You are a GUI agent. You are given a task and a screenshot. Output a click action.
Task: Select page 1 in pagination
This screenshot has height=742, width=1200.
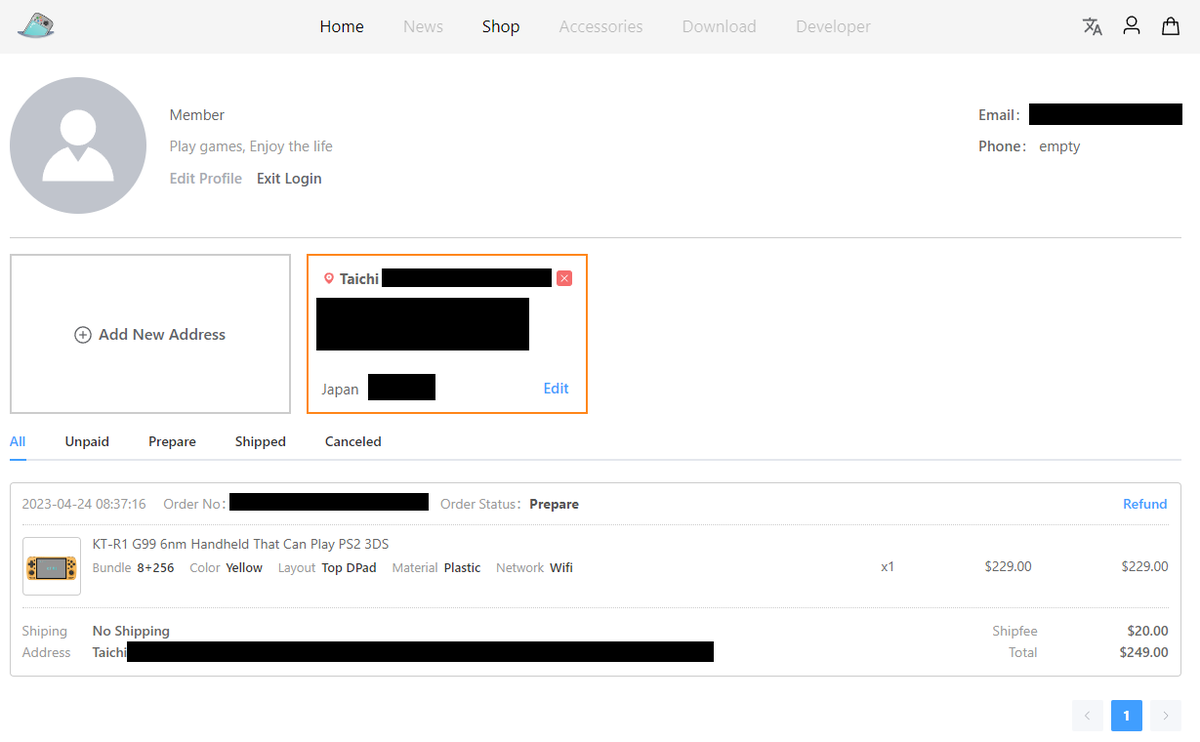click(x=1126, y=715)
